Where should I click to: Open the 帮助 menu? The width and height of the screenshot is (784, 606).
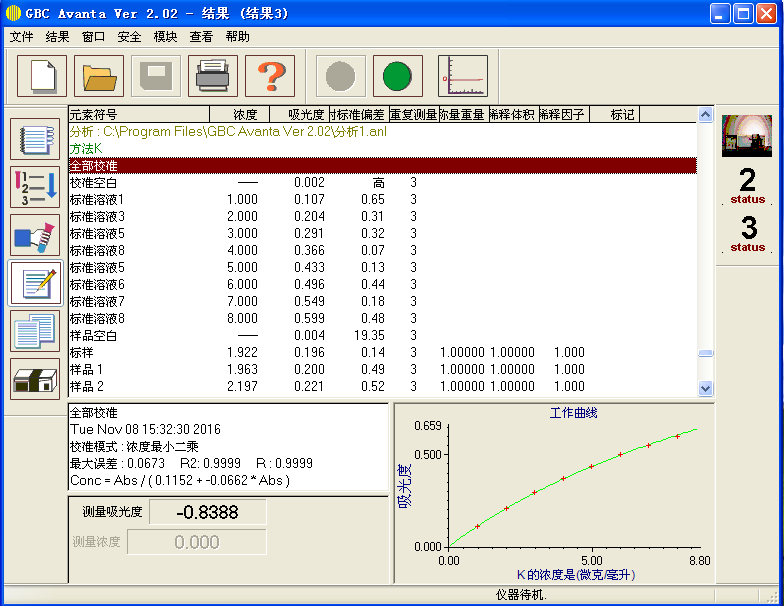[238, 36]
